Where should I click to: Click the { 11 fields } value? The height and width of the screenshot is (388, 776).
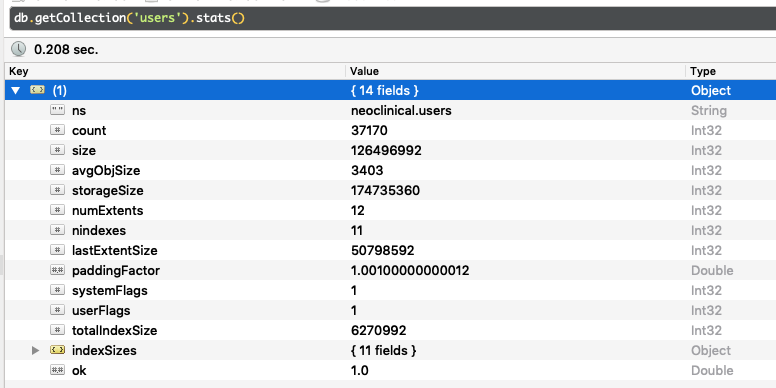point(384,351)
